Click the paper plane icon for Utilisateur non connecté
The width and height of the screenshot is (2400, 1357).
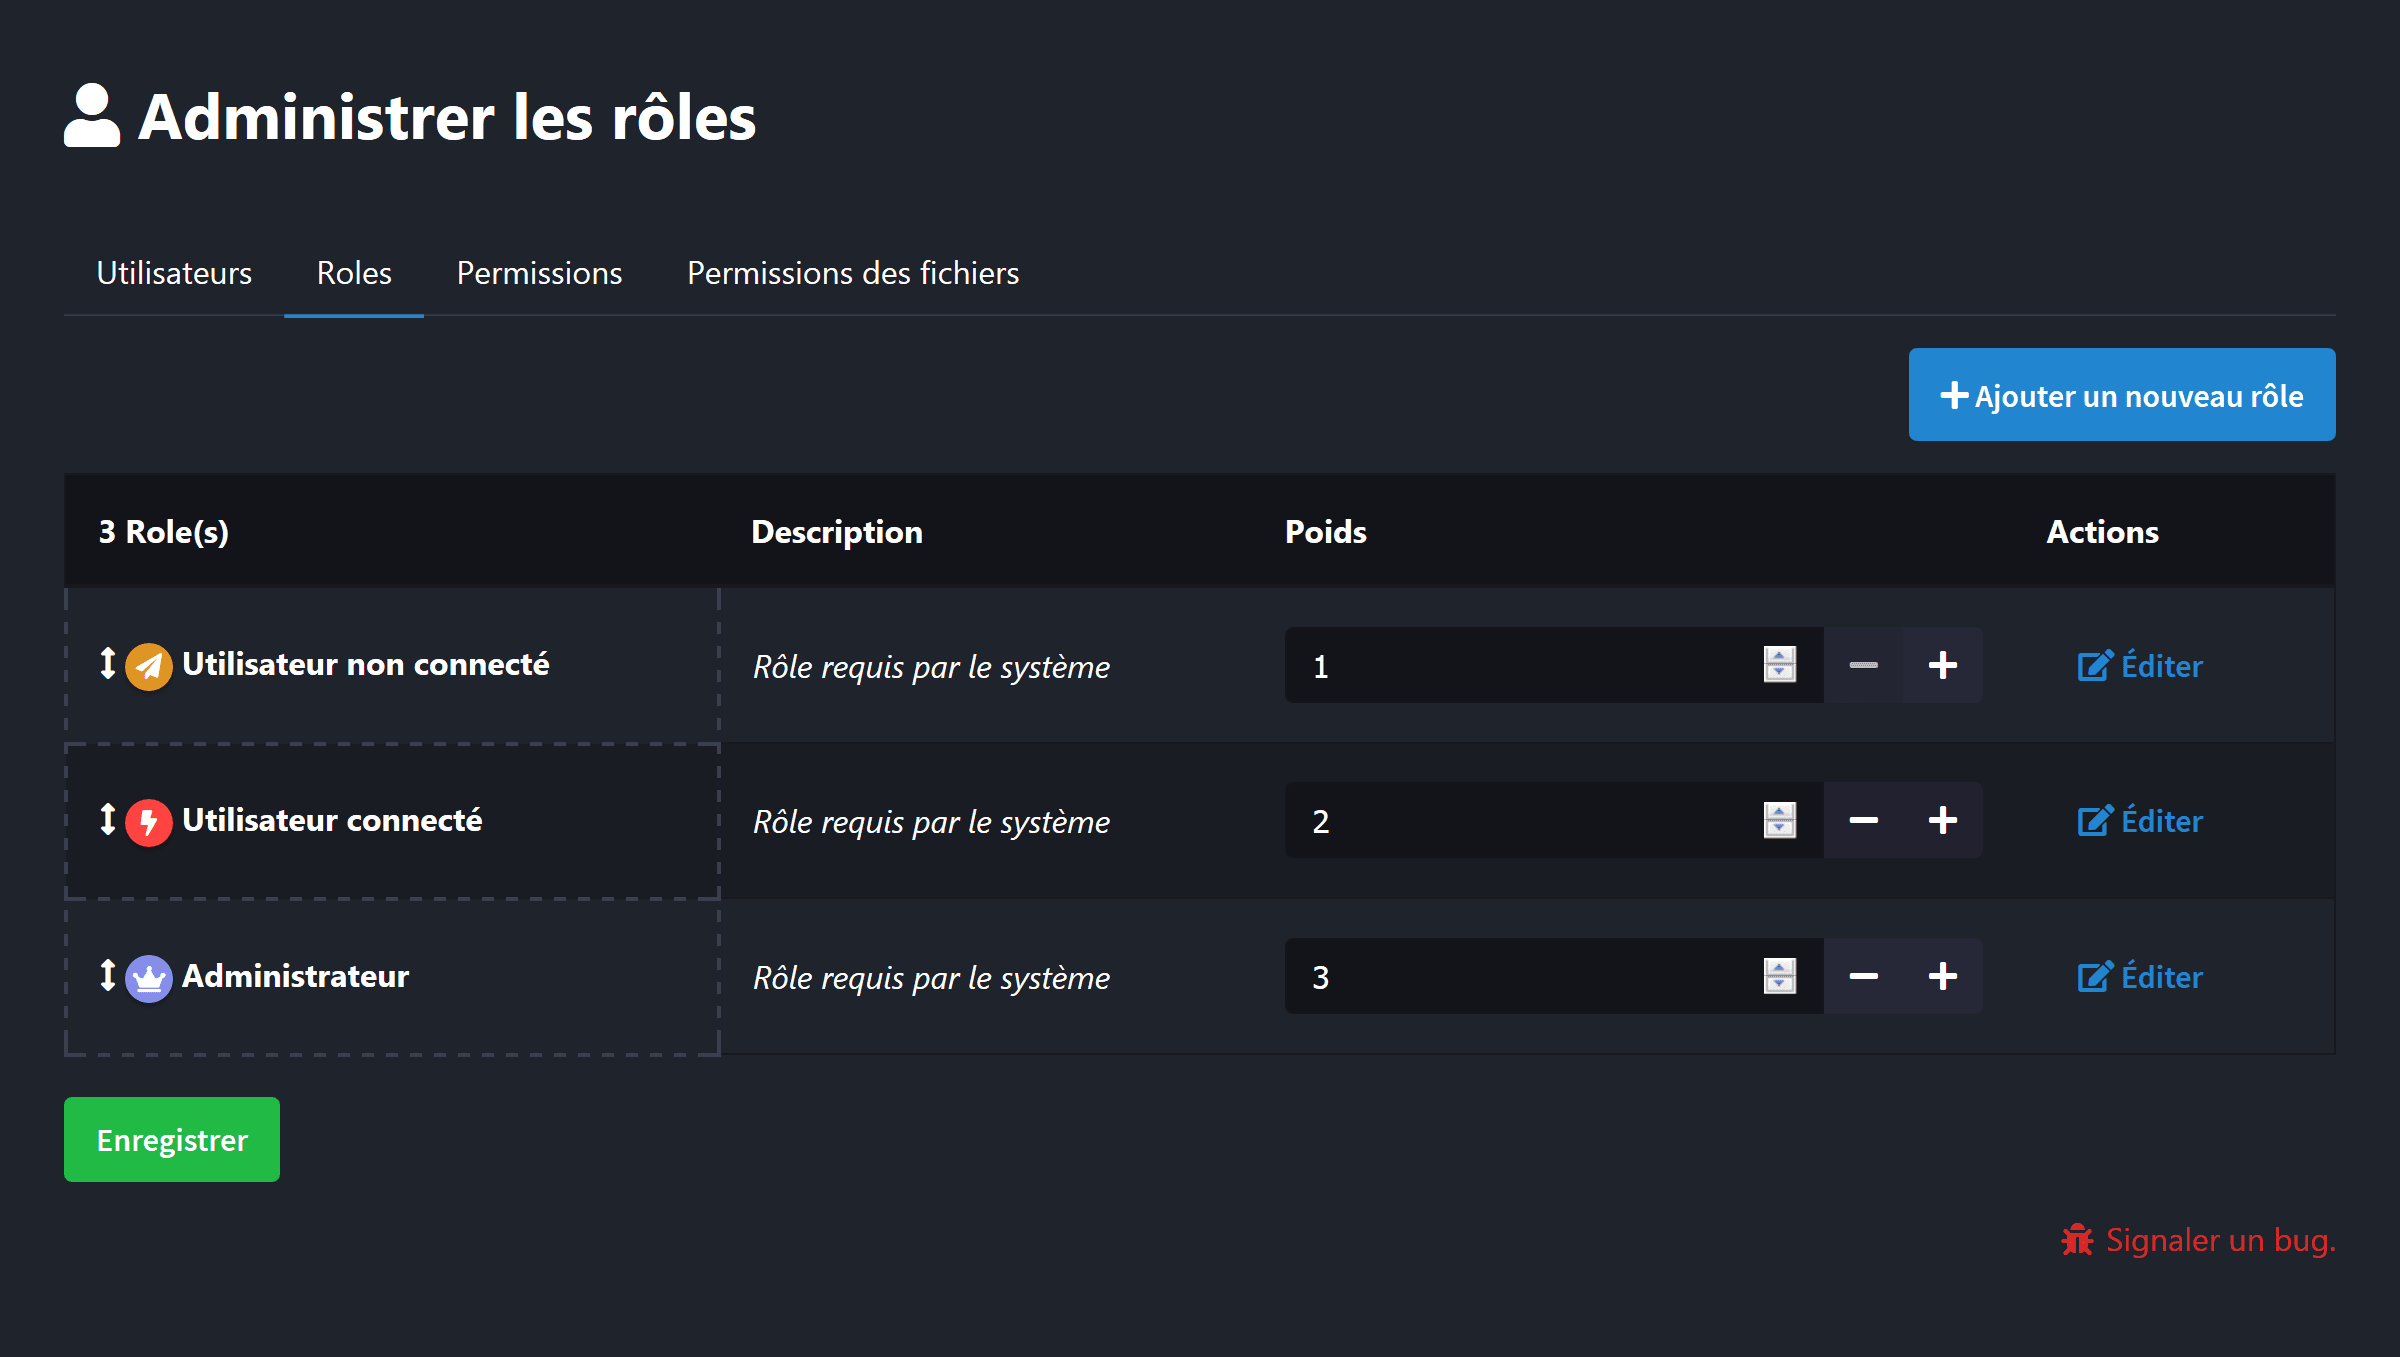[148, 664]
